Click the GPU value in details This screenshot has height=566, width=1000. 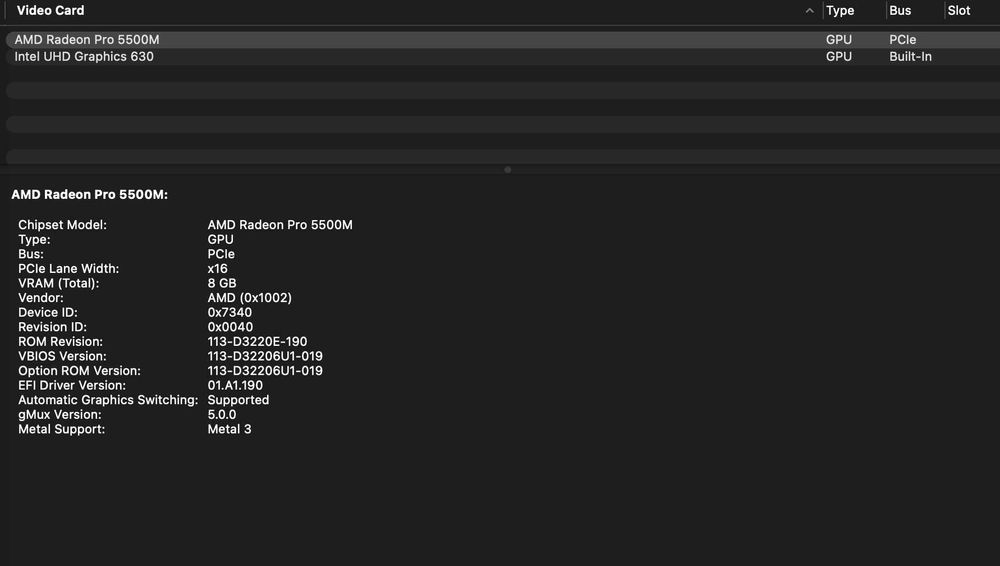click(x=221, y=239)
